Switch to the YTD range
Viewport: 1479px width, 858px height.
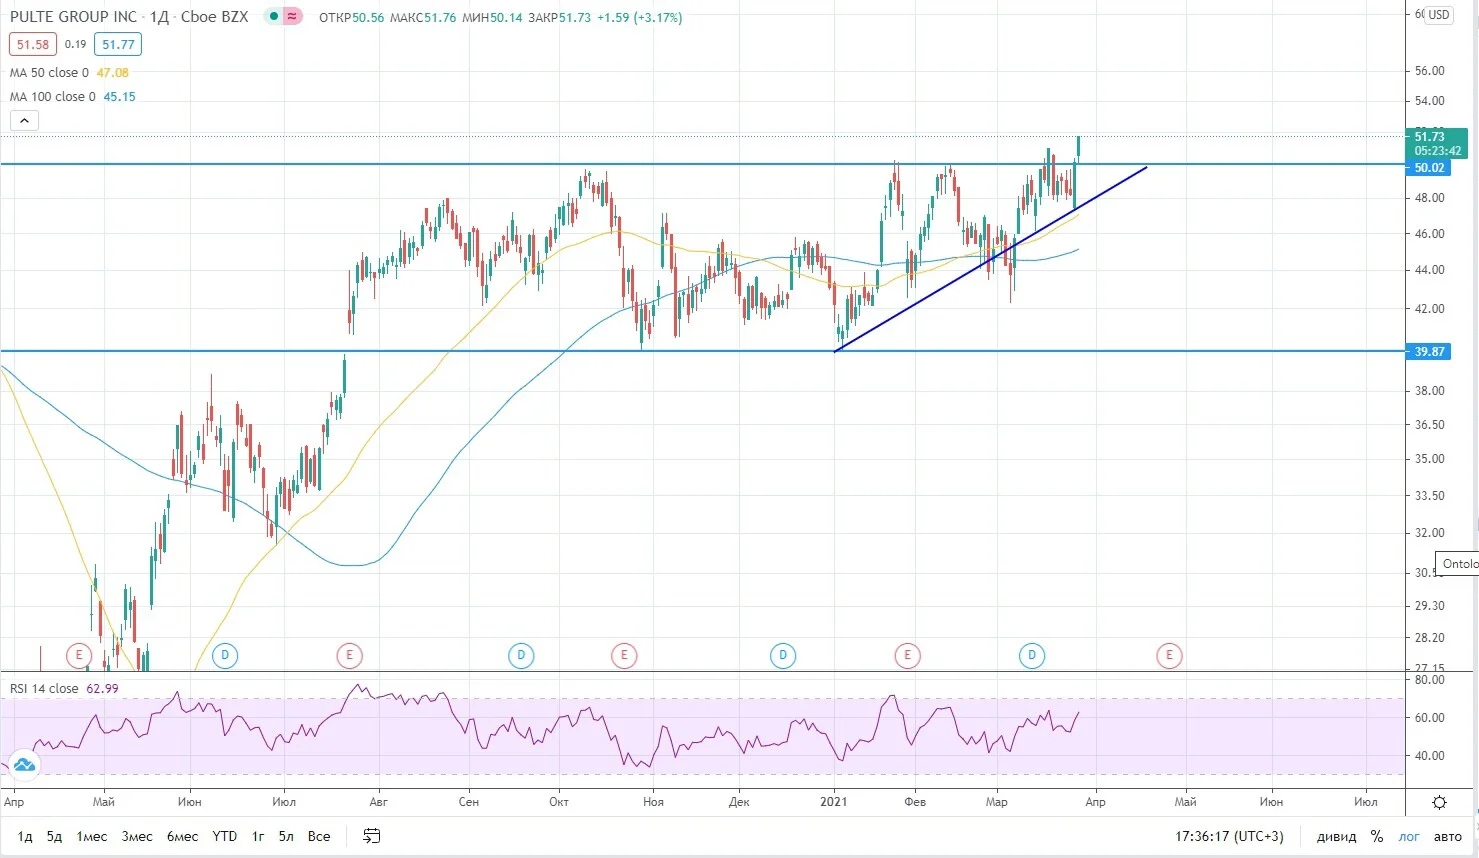[x=225, y=836]
